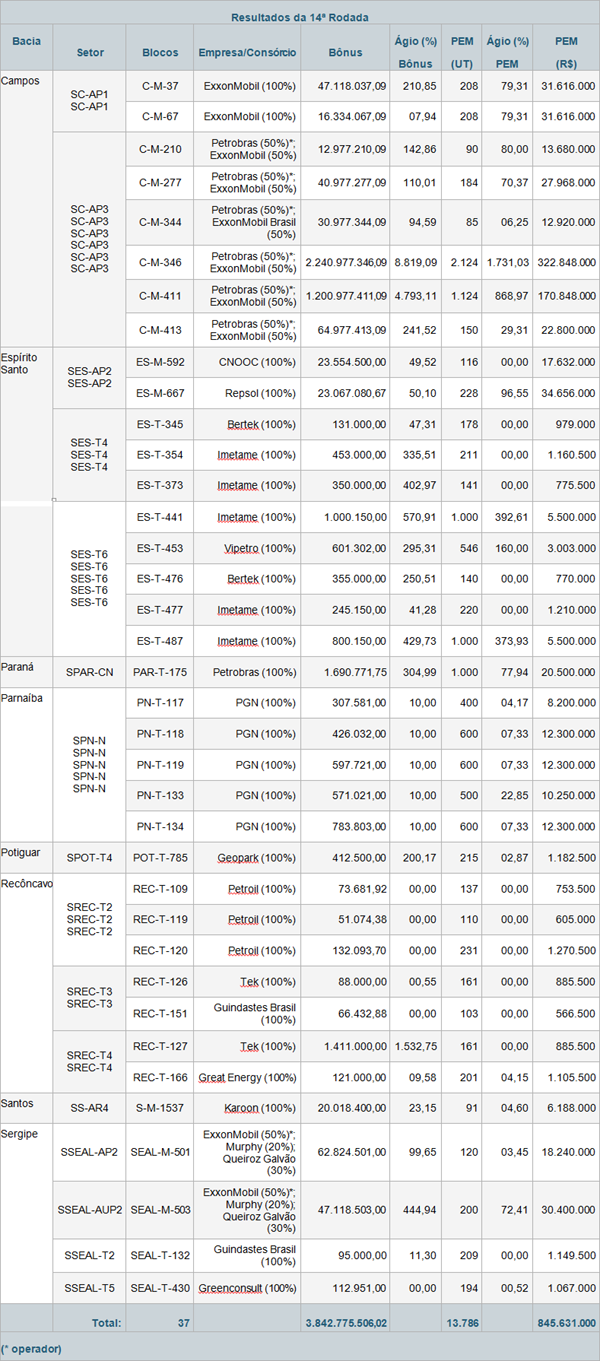600x1361 pixels.
Task: Select the bonus value 2.240.977.346,09
Action: click(346, 262)
